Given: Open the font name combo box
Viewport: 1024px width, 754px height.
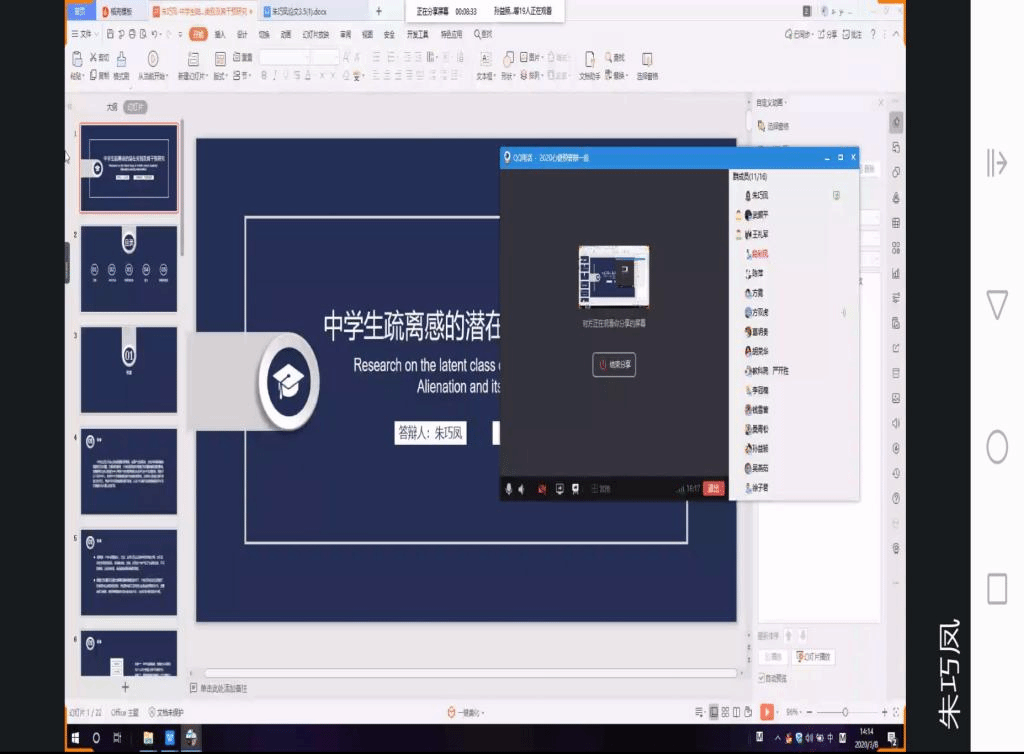Looking at the screenshot, I should tap(285, 58).
